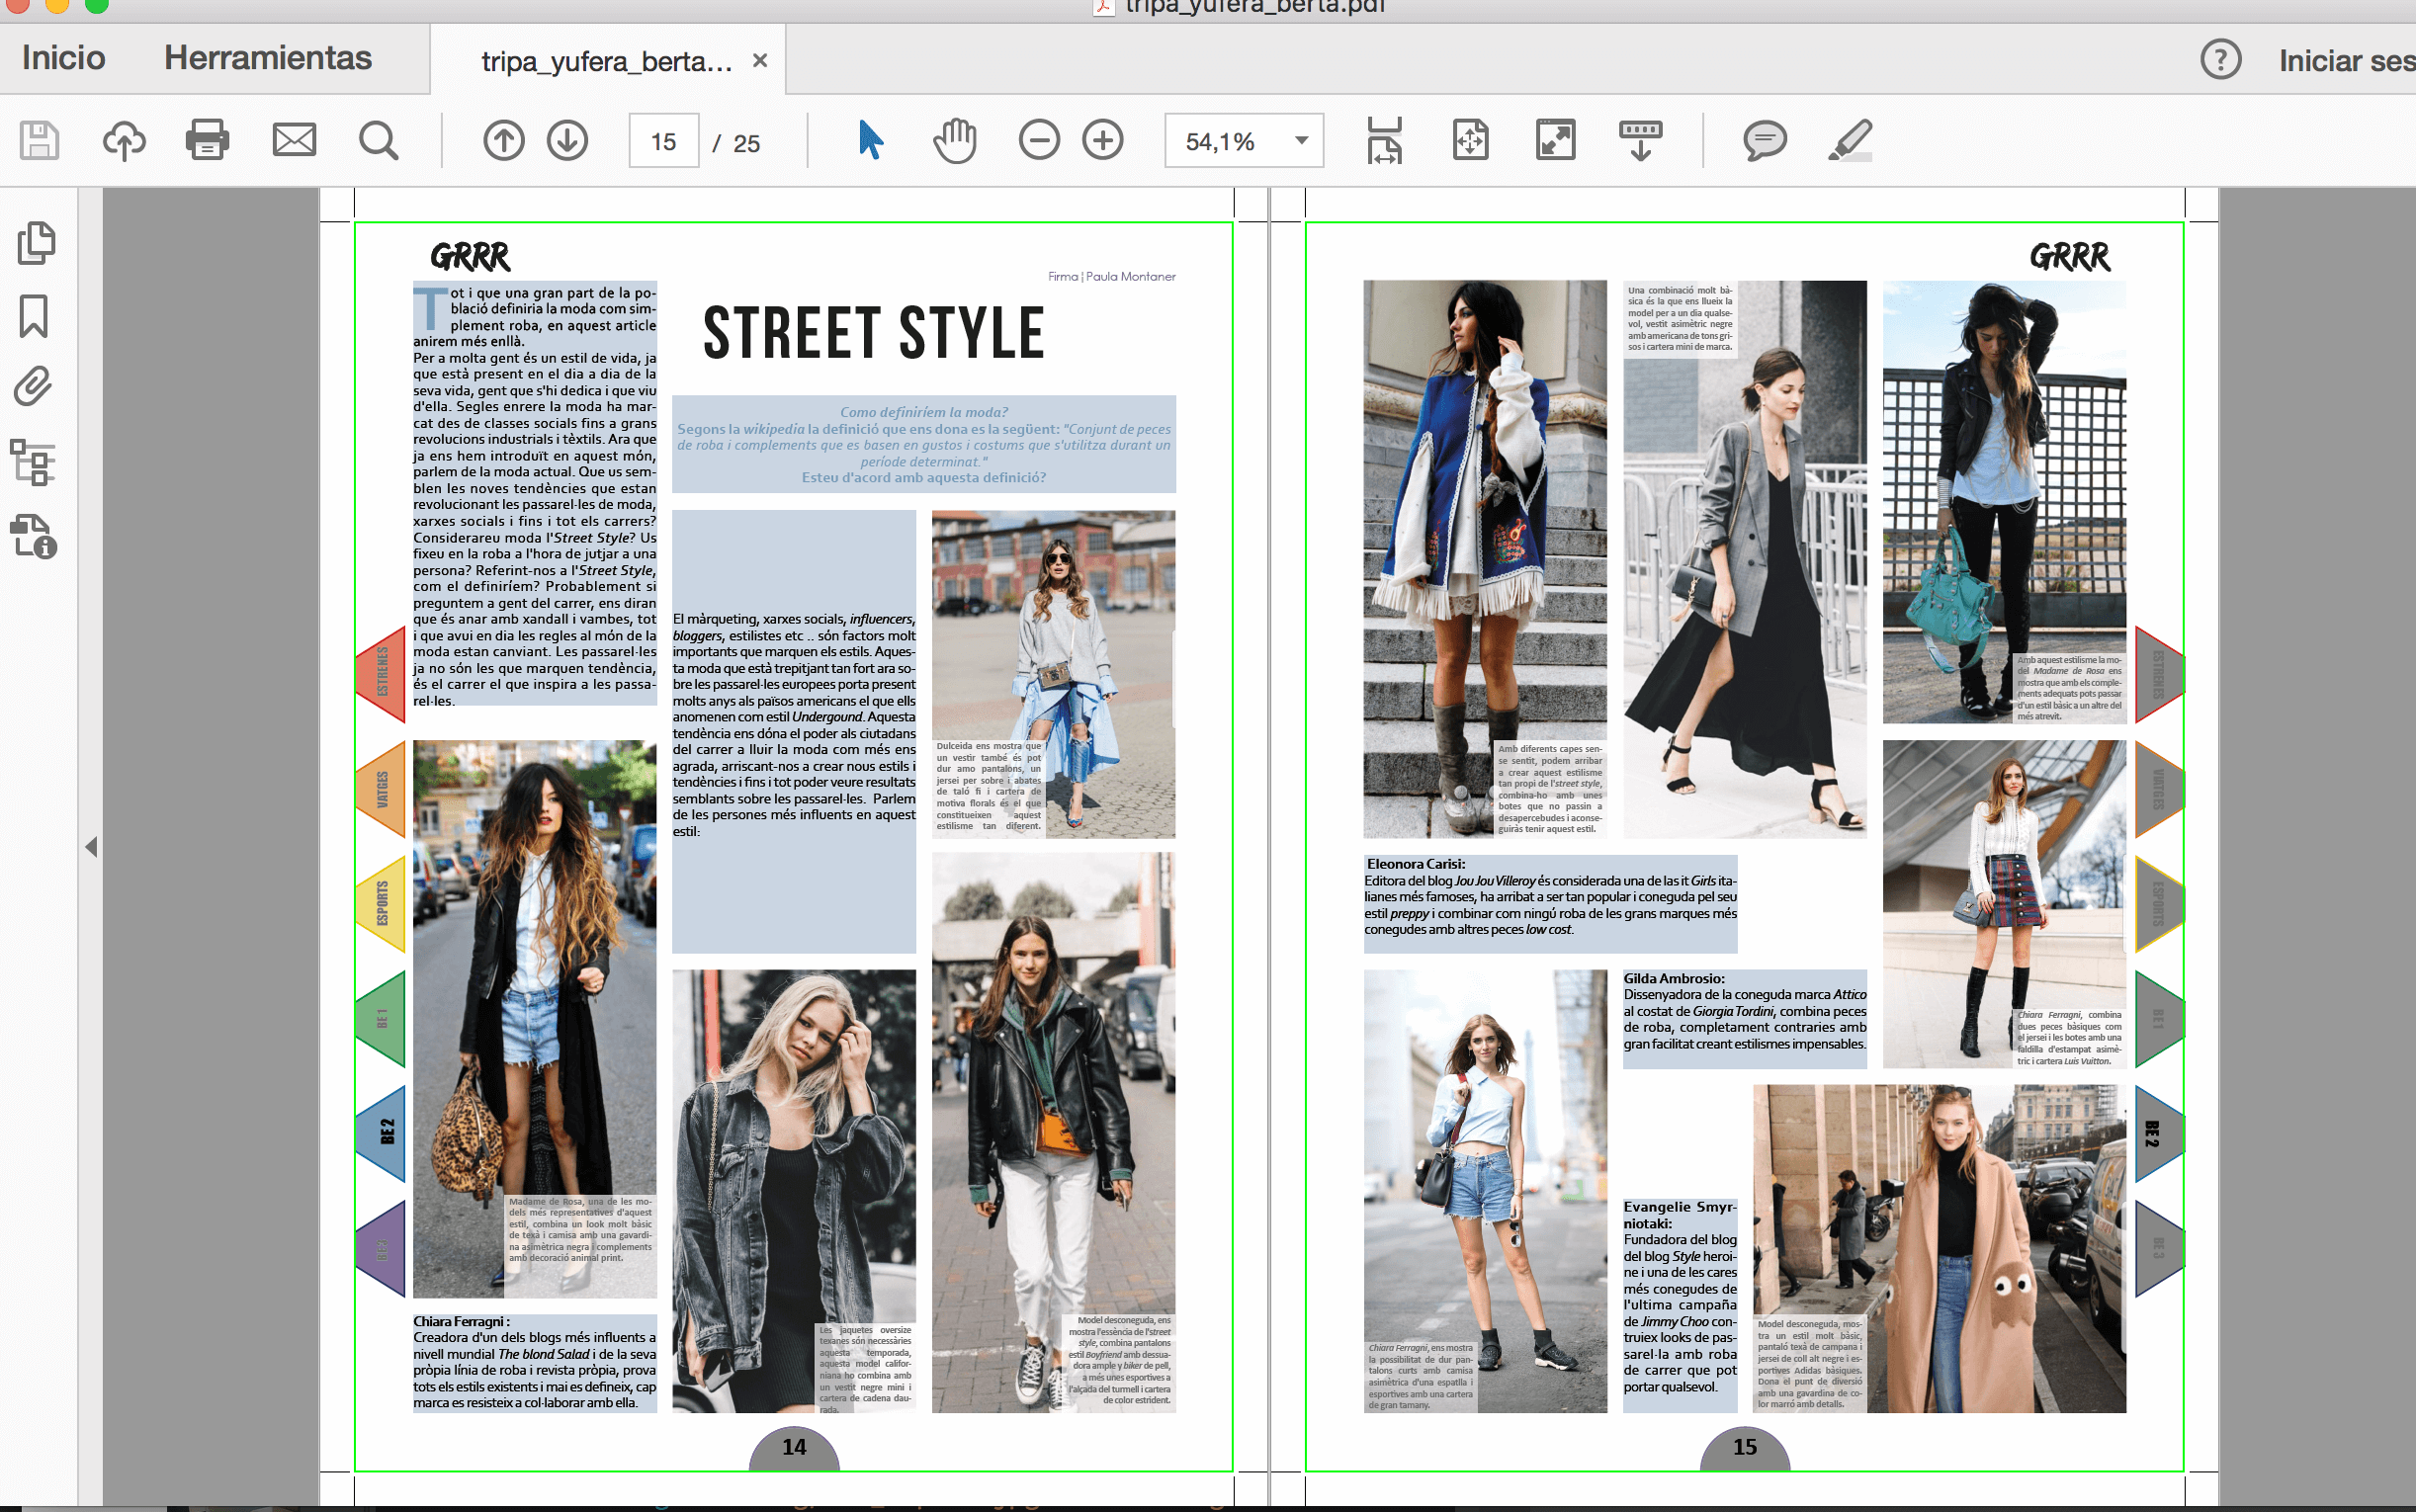Screen dimensions: 2416x1512
Task: Click the BE 2 tab on page 15
Action: click(x=2158, y=1133)
